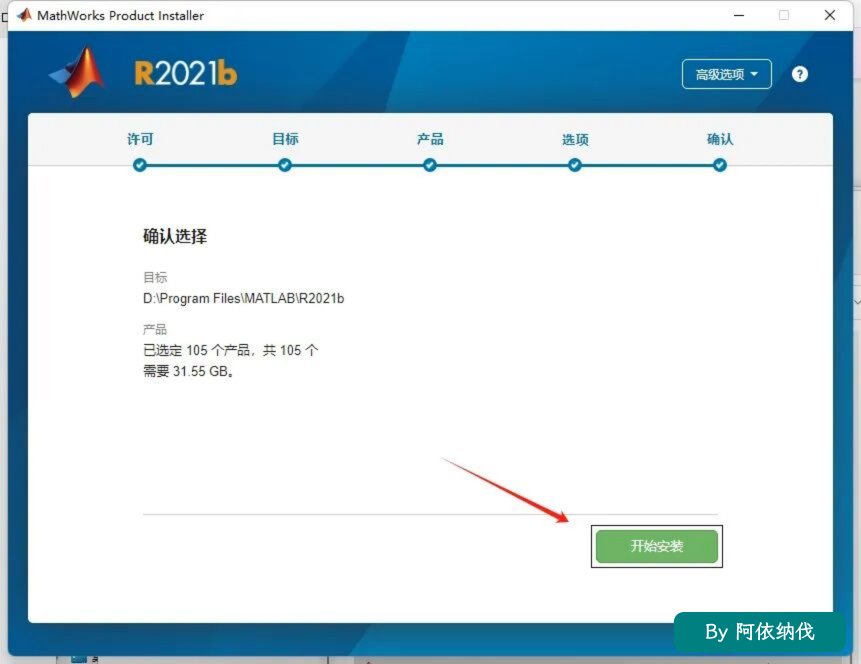
Task: Click the R2021b release title
Action: [x=186, y=74]
